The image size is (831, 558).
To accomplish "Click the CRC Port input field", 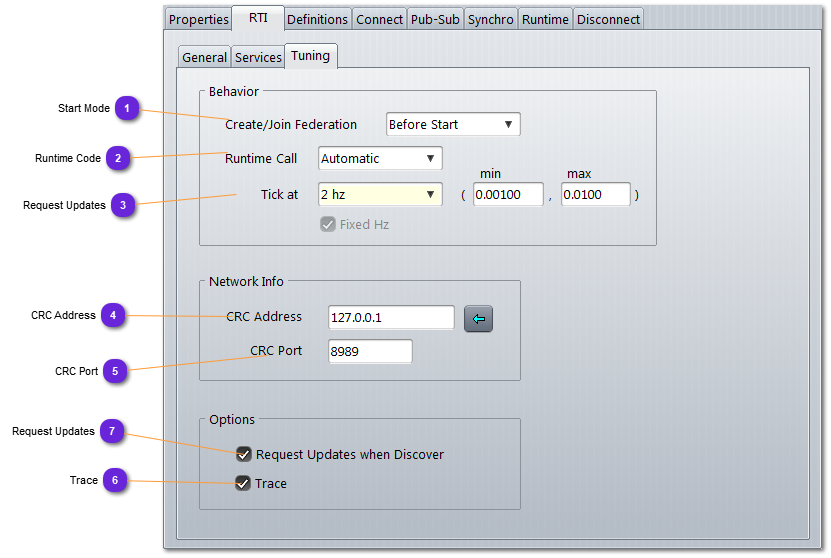I will (370, 352).
